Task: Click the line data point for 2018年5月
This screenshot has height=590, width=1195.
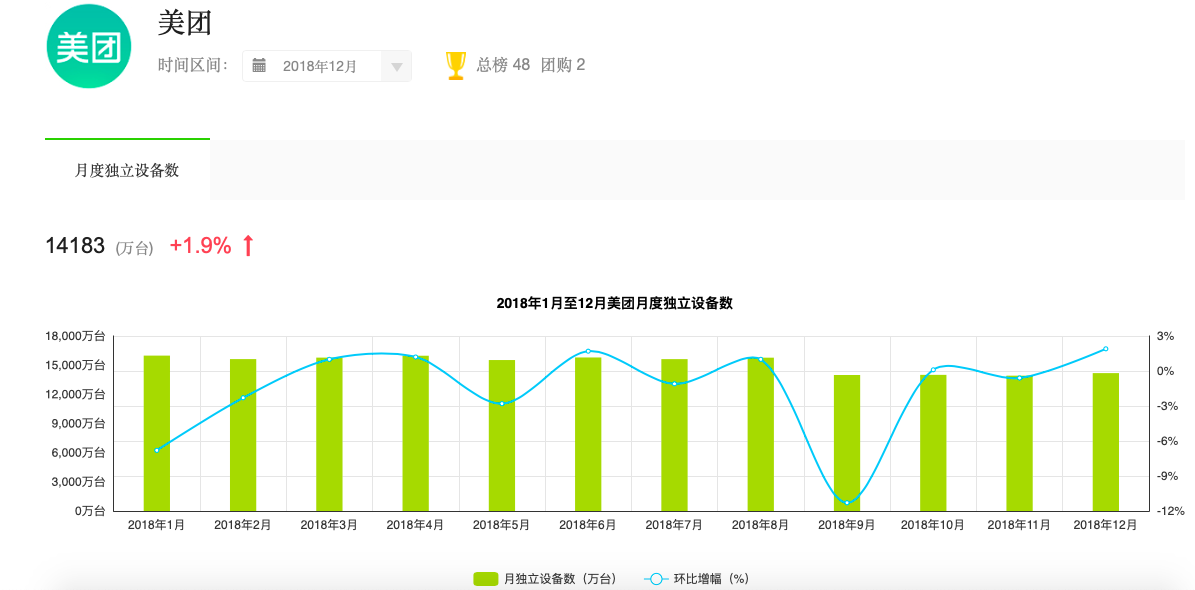Action: click(x=502, y=403)
